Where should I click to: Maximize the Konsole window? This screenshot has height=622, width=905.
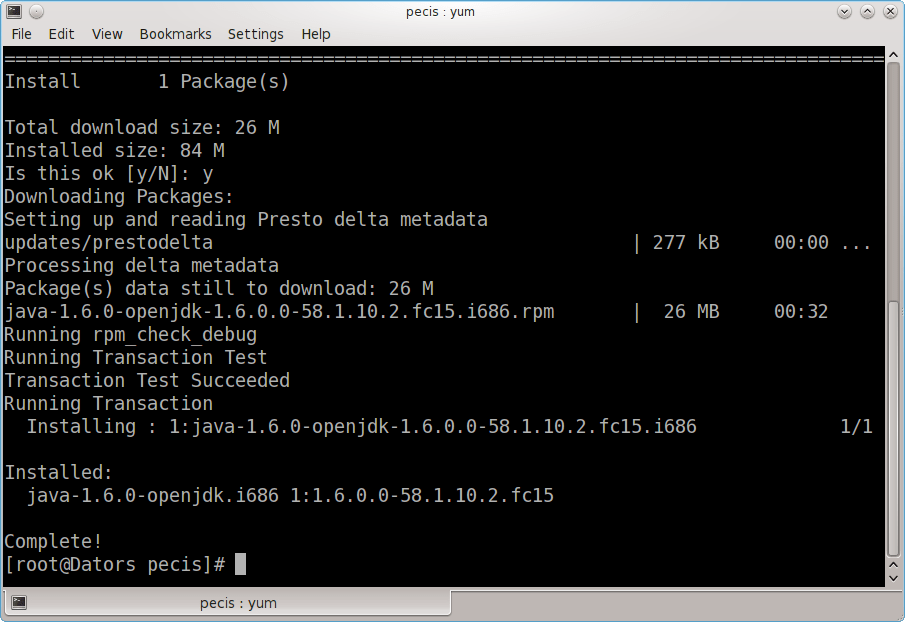[867, 11]
